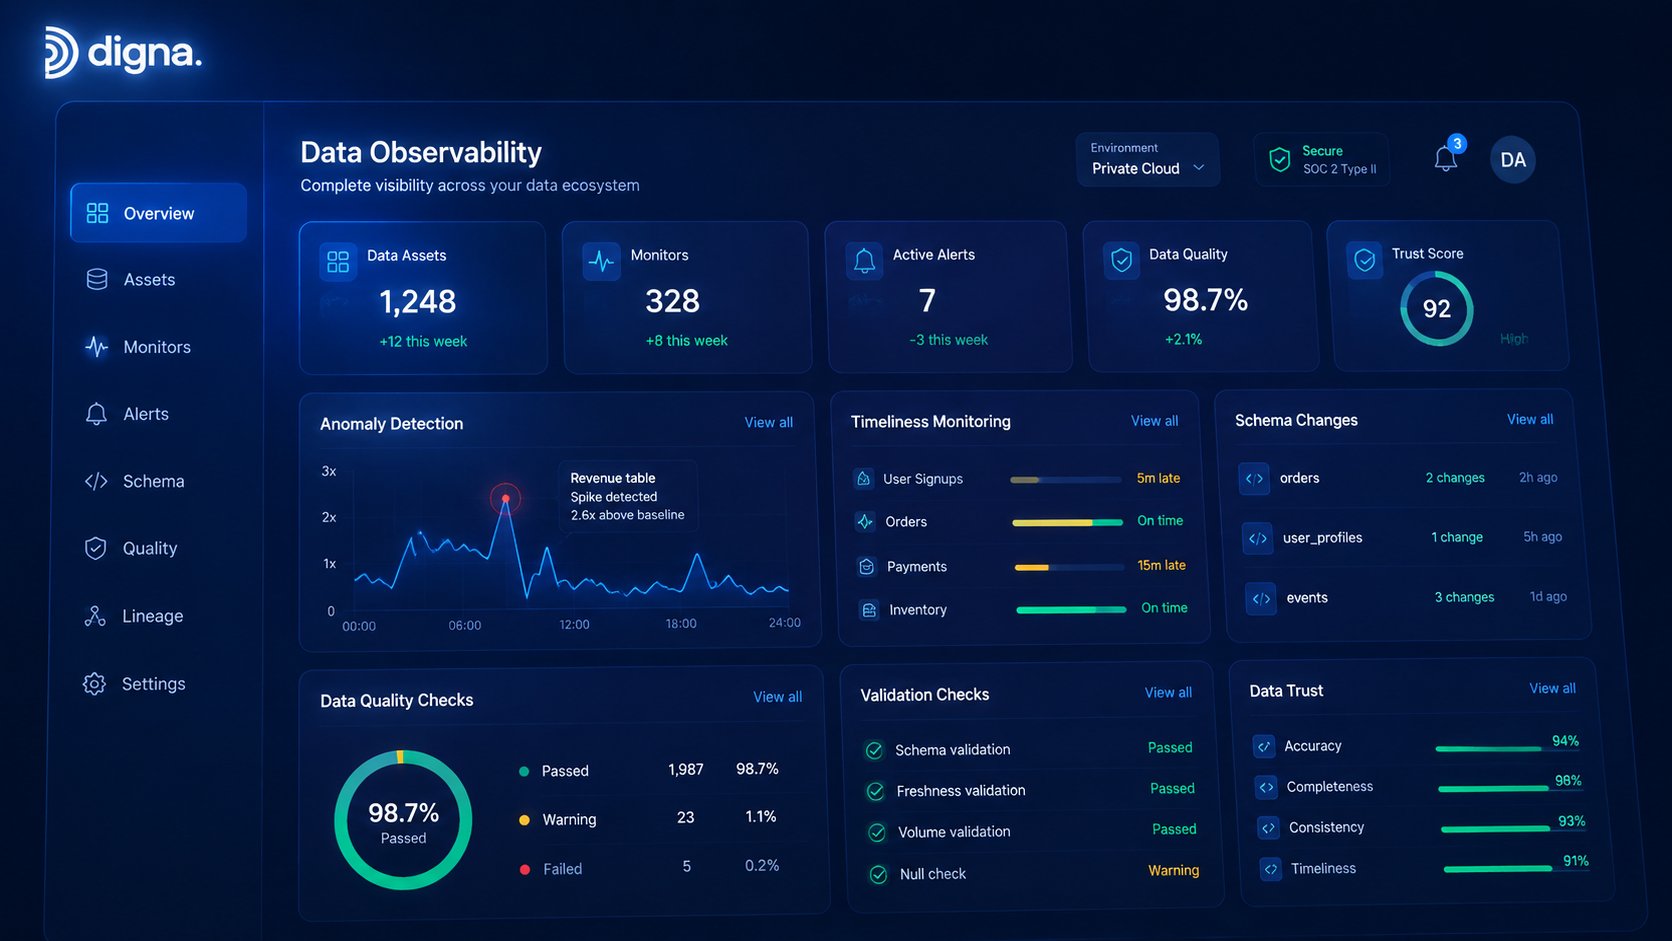Click the Quality shield icon in sidebar
This screenshot has width=1672, height=941.
coord(95,548)
